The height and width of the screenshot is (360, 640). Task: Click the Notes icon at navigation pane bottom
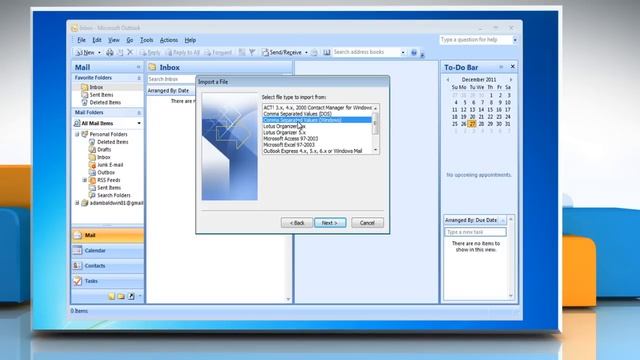[111, 296]
